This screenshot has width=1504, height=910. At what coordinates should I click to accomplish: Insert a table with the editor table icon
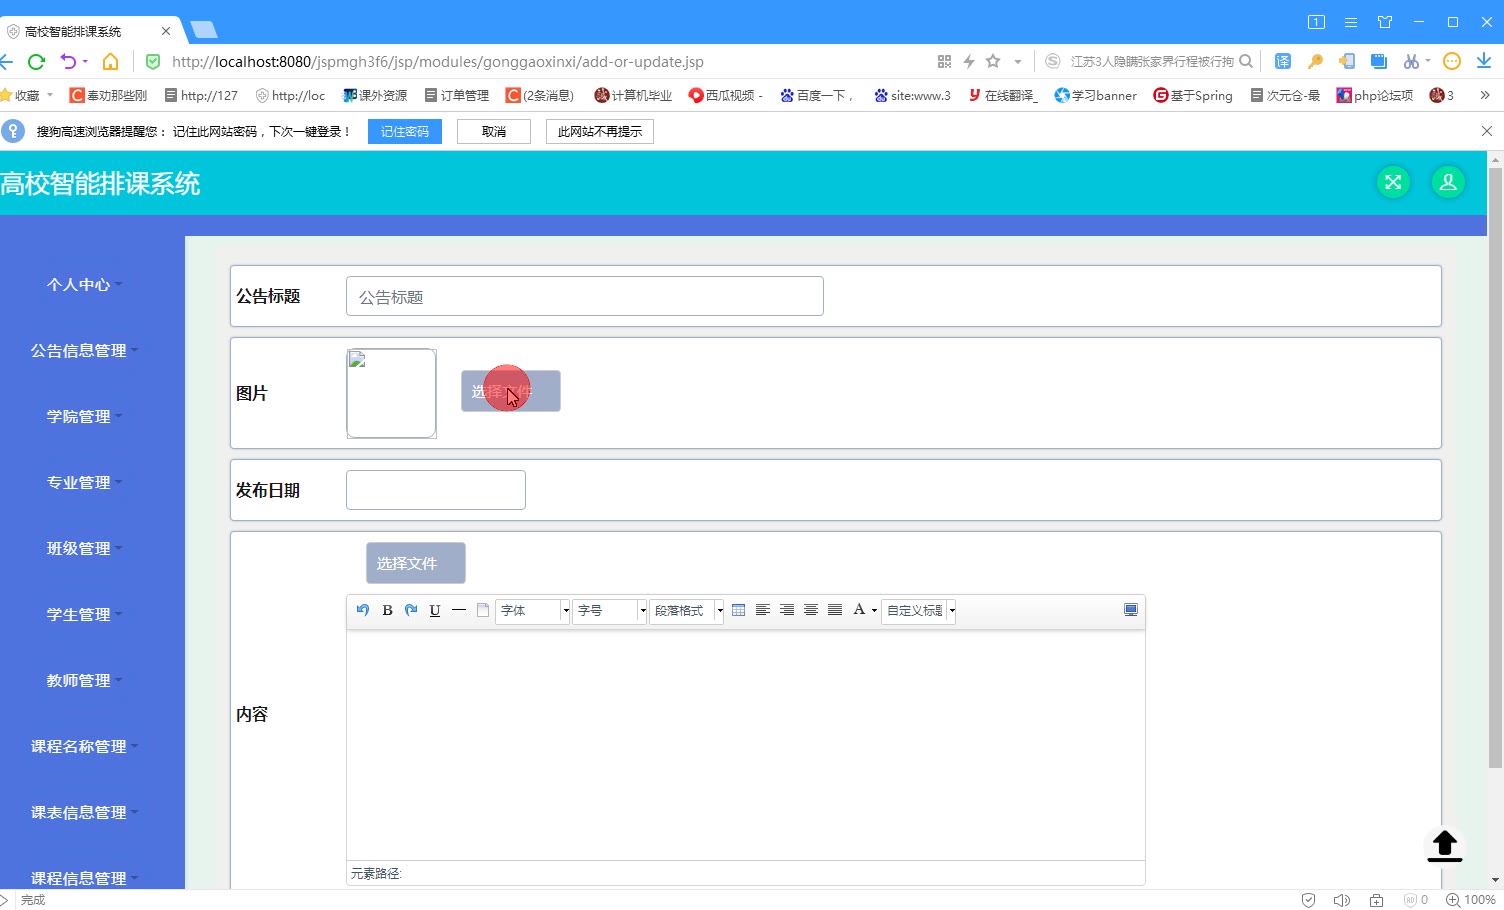coord(739,610)
